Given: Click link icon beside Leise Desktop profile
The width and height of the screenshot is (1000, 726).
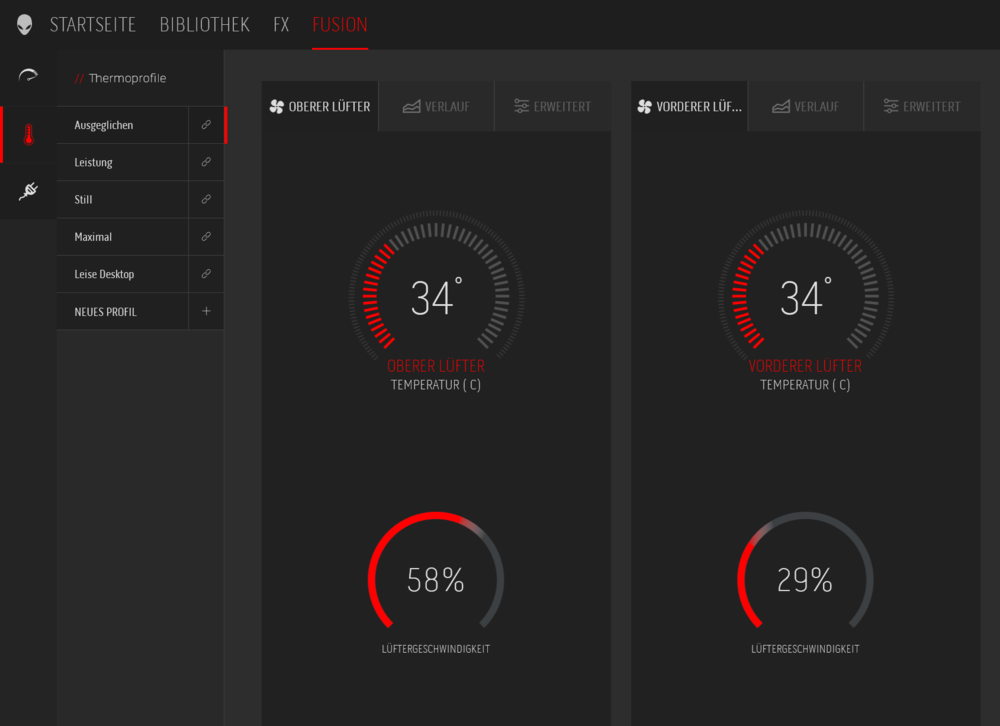Looking at the screenshot, I should [206, 274].
